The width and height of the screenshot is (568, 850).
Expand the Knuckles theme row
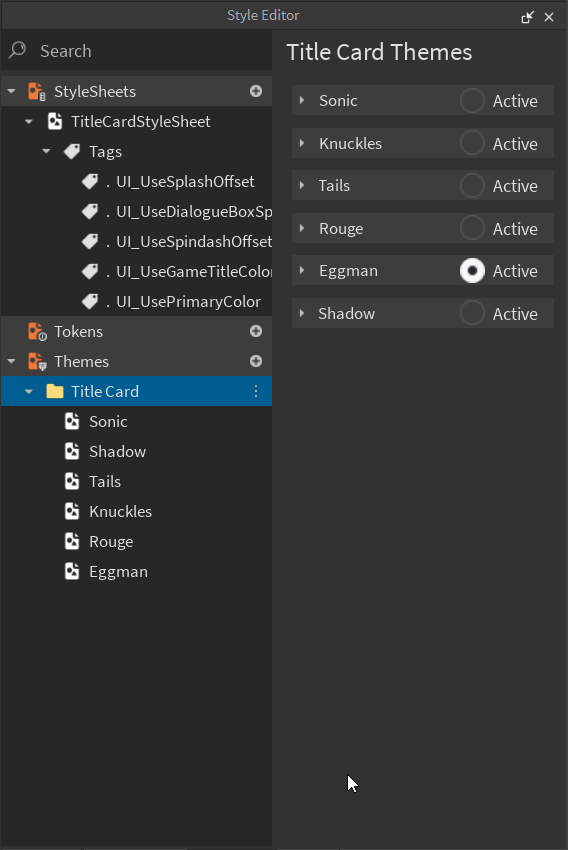[x=302, y=143]
